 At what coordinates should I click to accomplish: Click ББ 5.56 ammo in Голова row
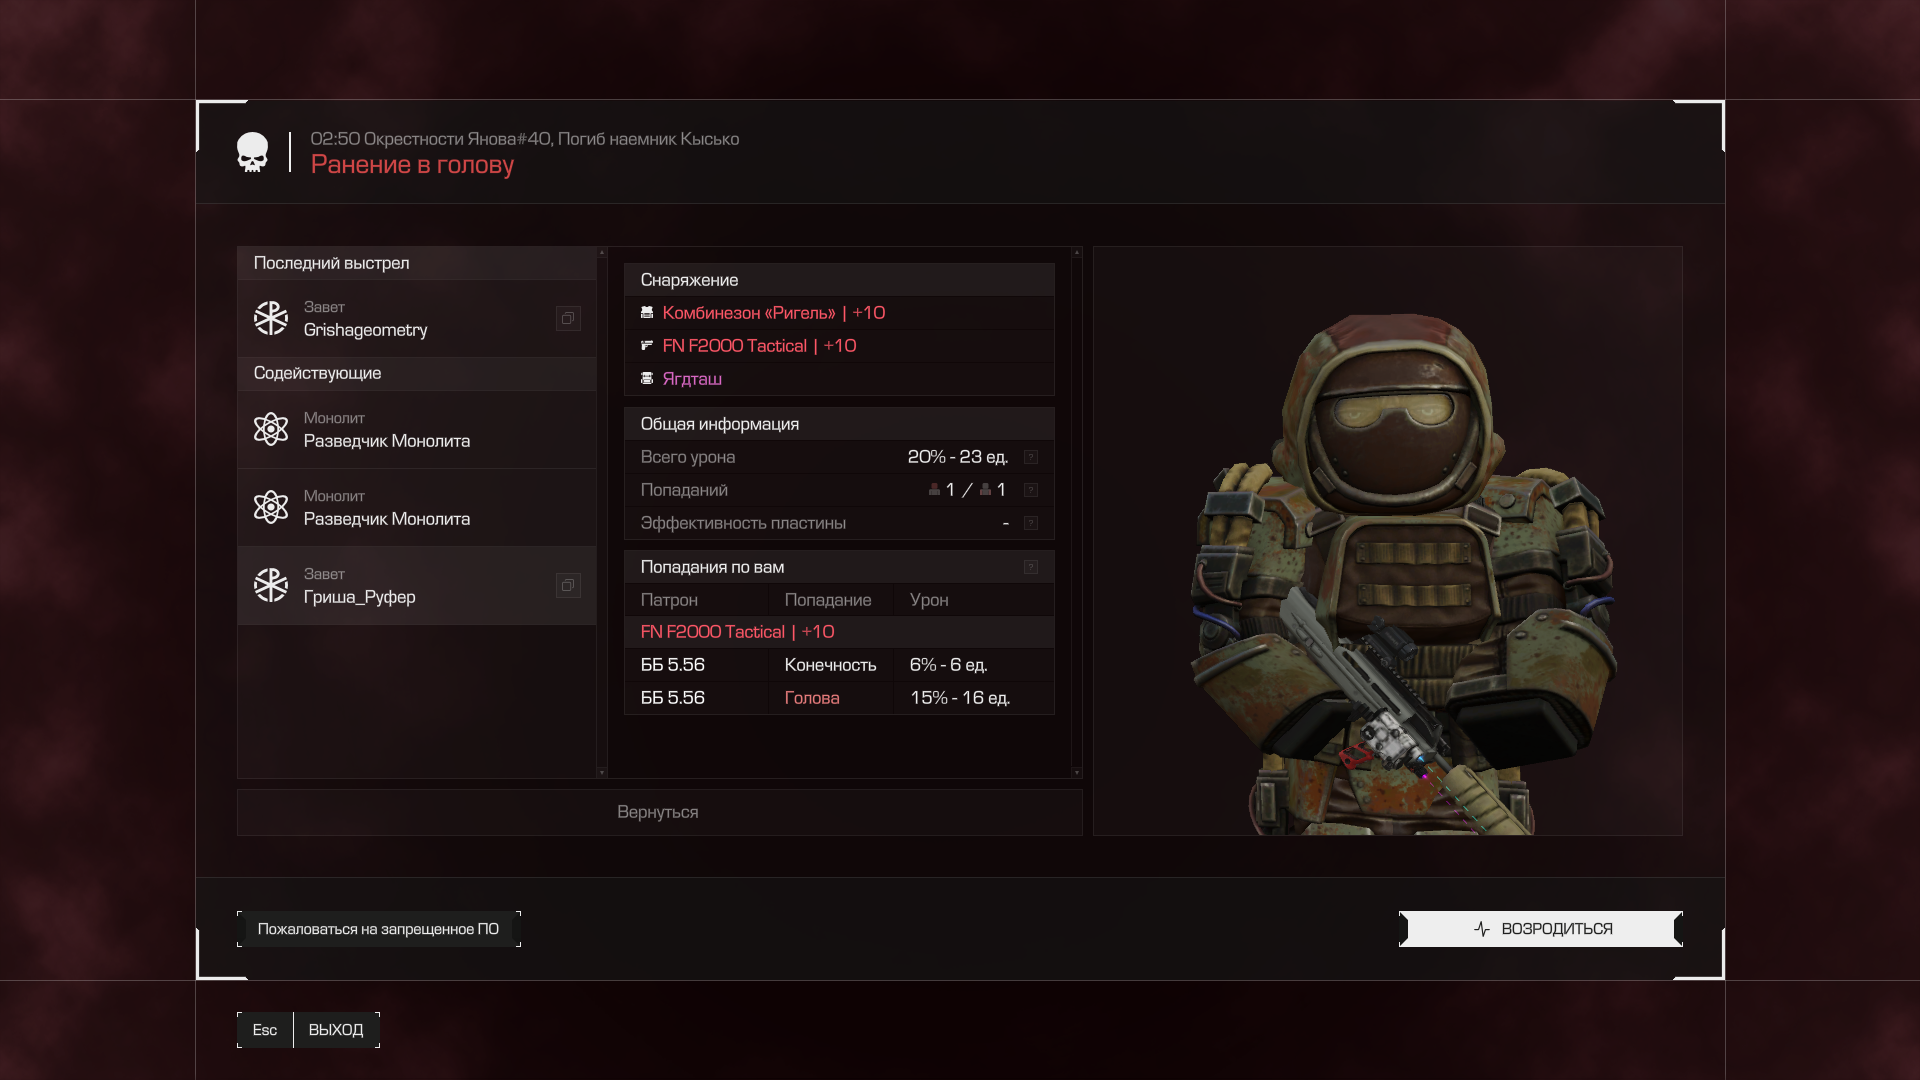pos(673,698)
